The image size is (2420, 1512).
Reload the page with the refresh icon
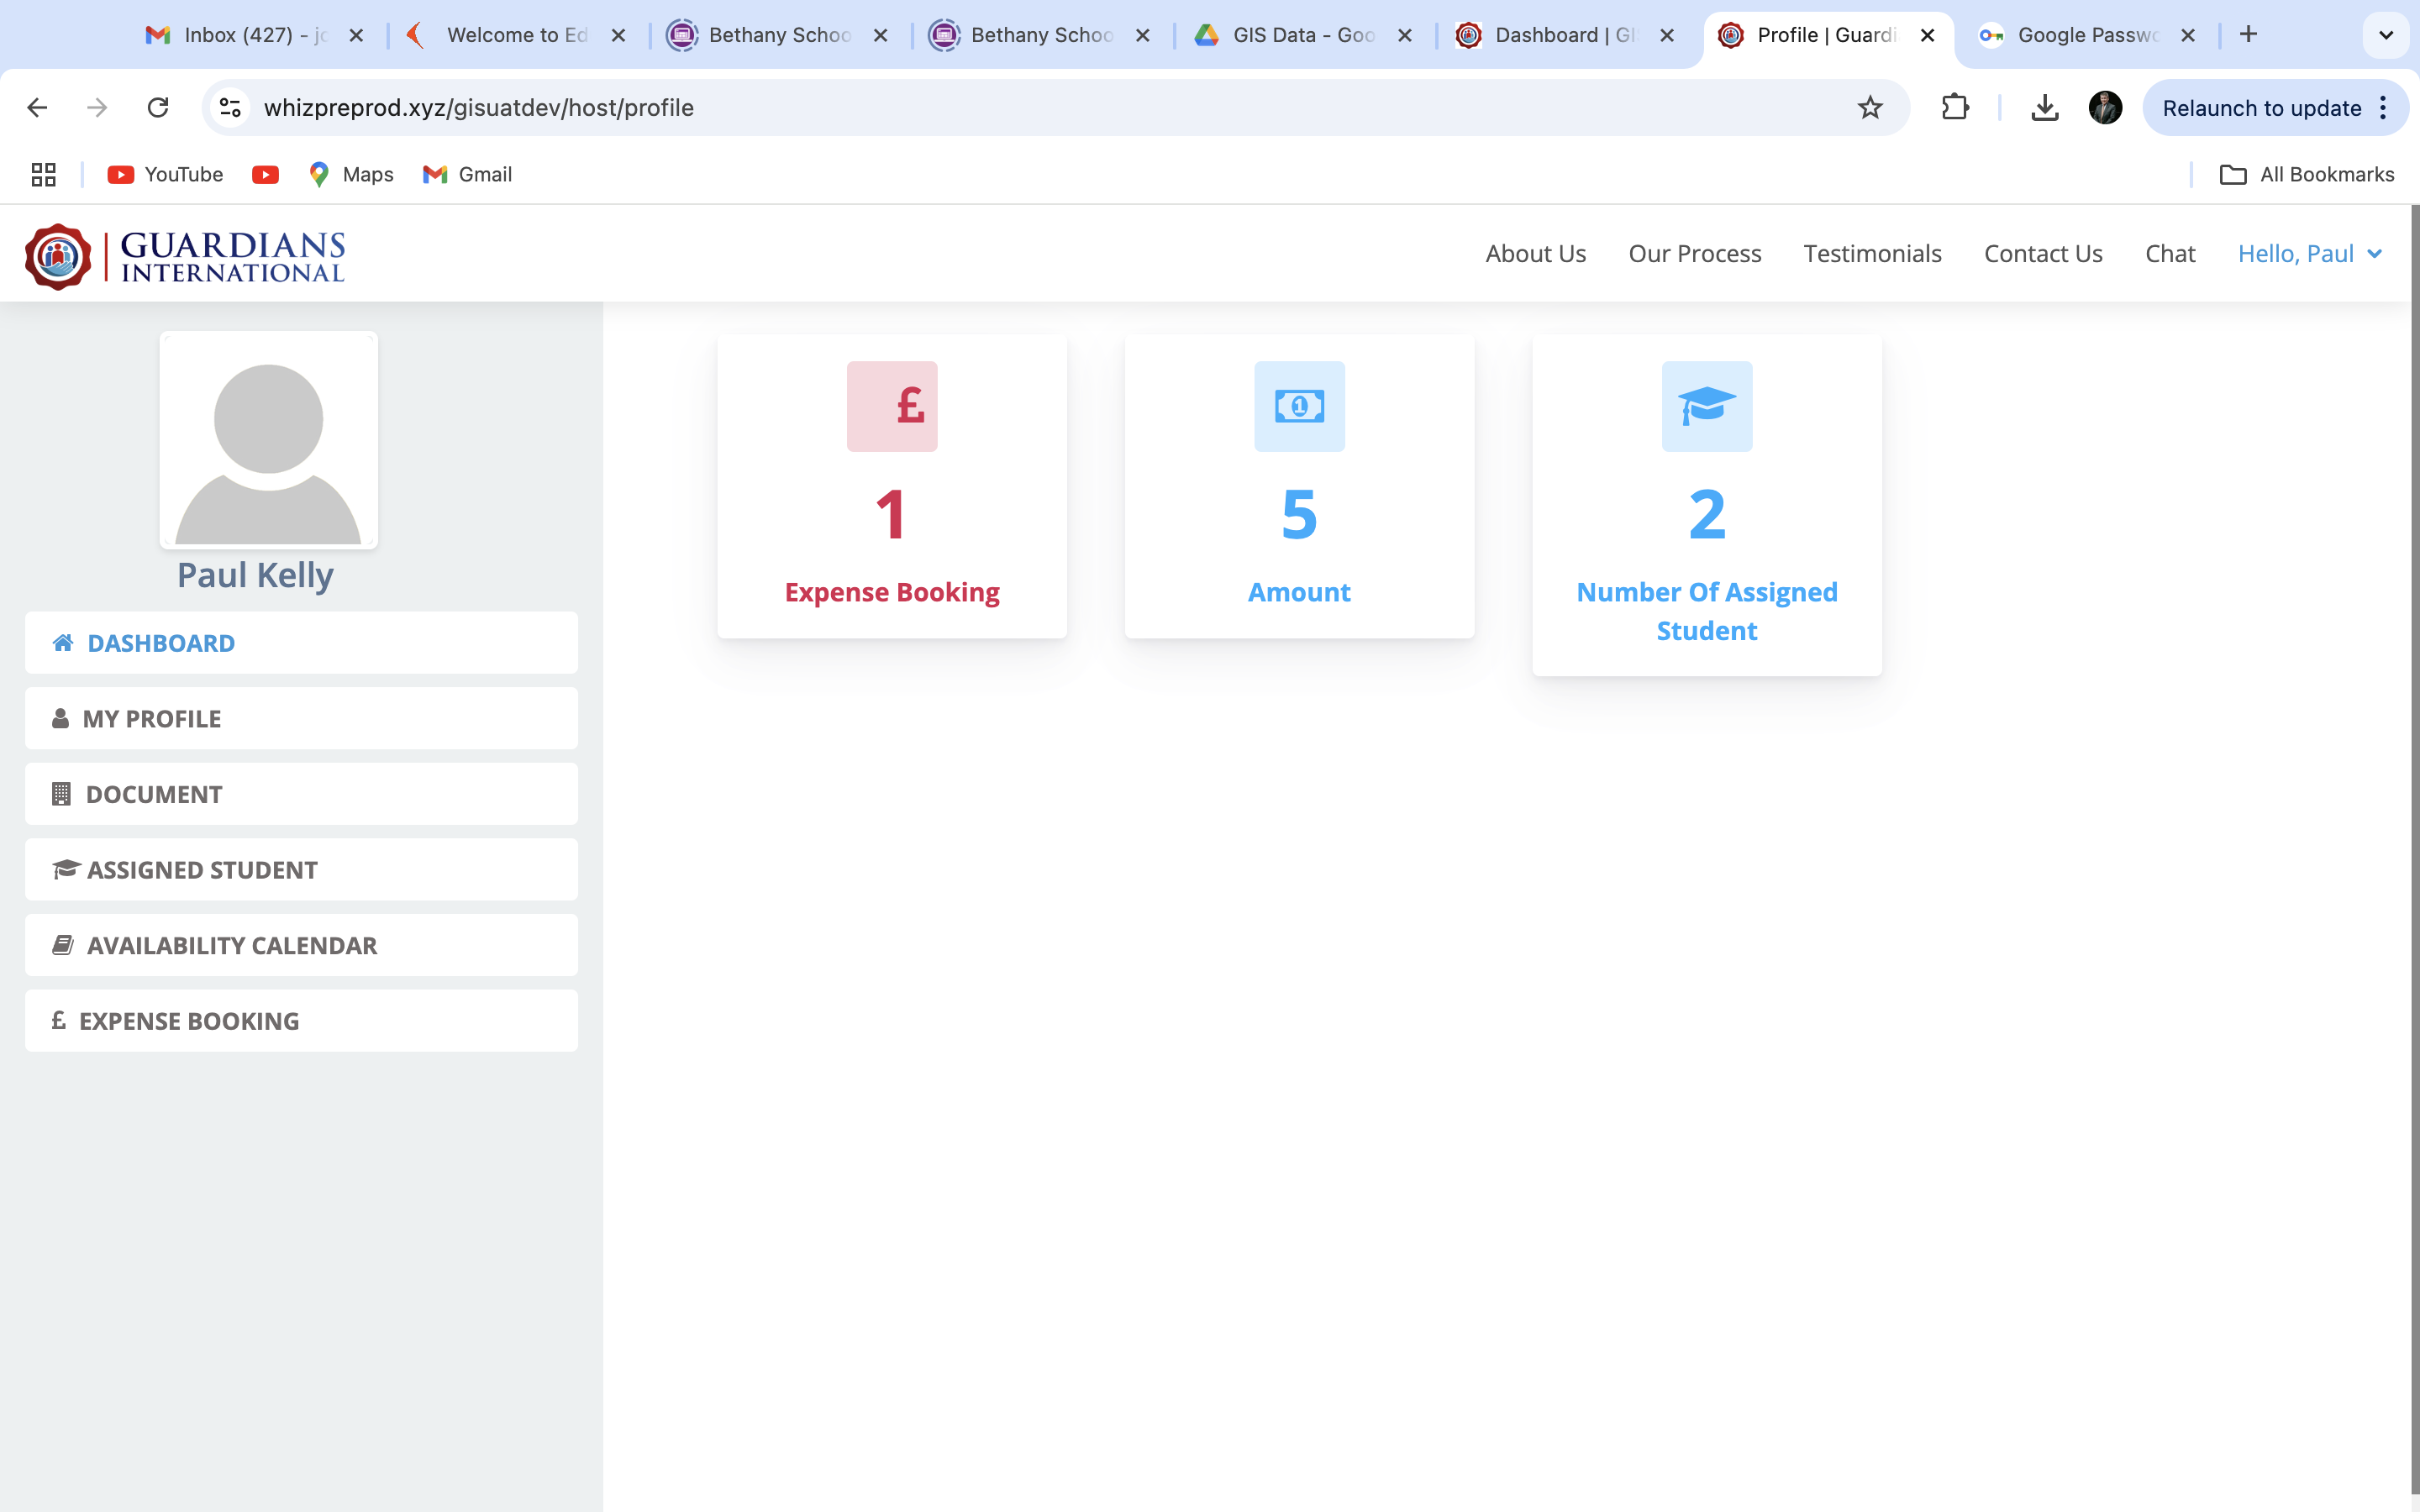[x=158, y=108]
